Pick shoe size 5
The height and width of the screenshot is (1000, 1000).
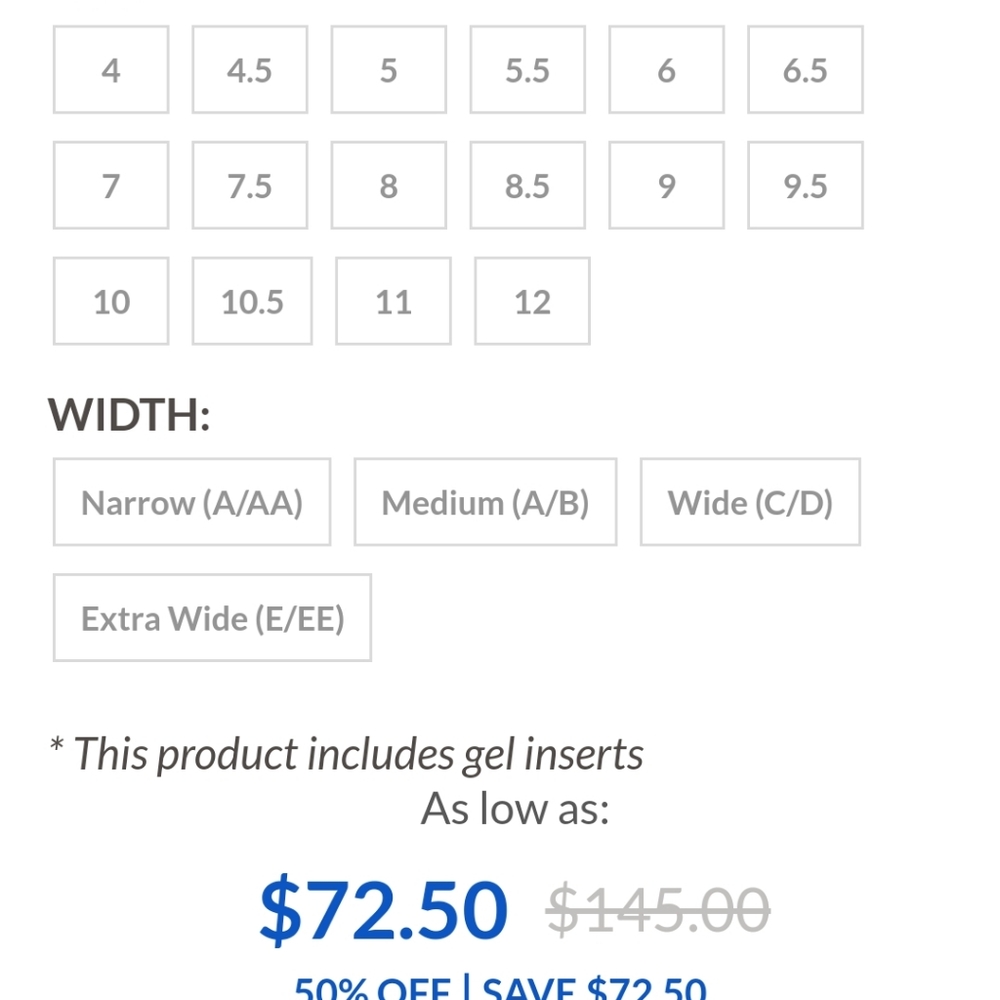tap(389, 70)
